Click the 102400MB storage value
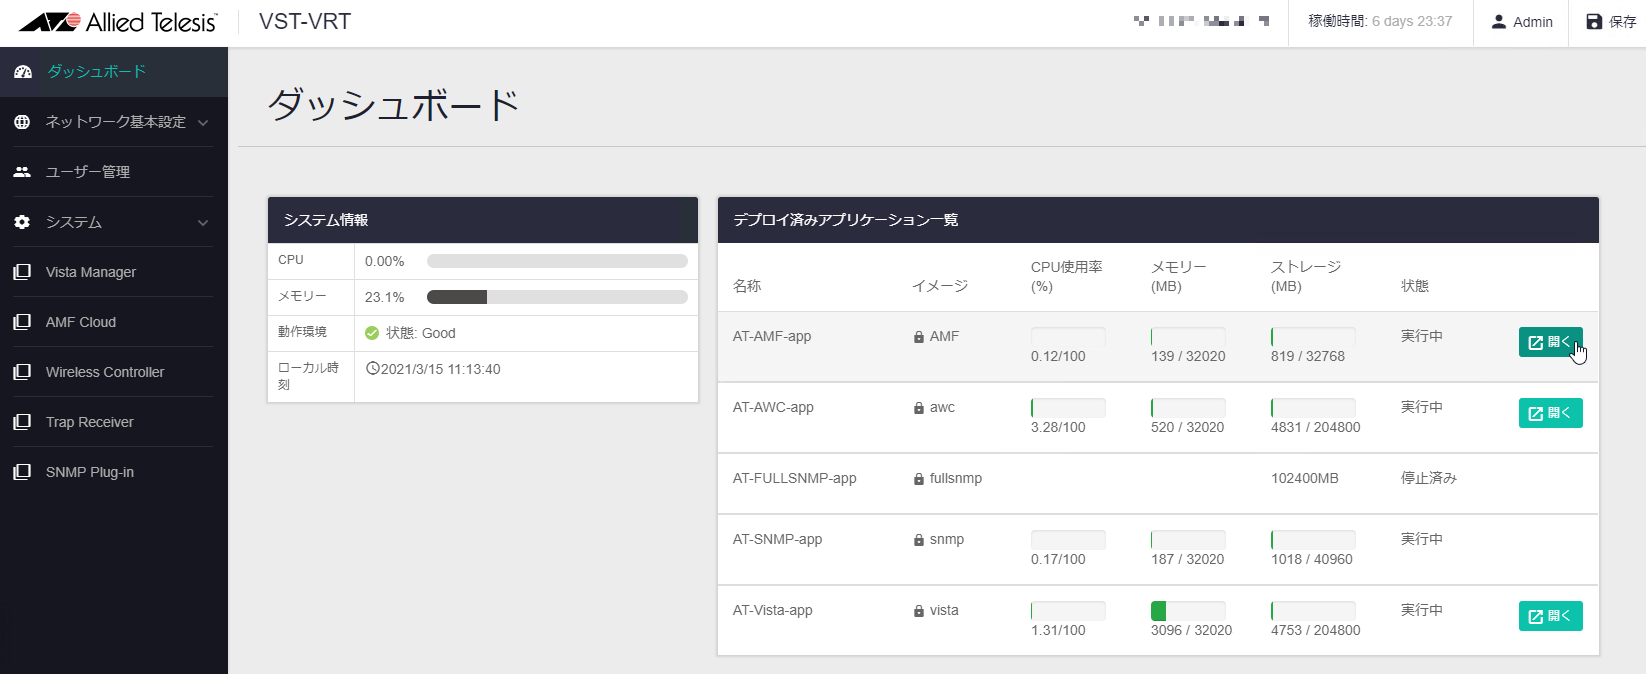 pyautogui.click(x=1305, y=478)
